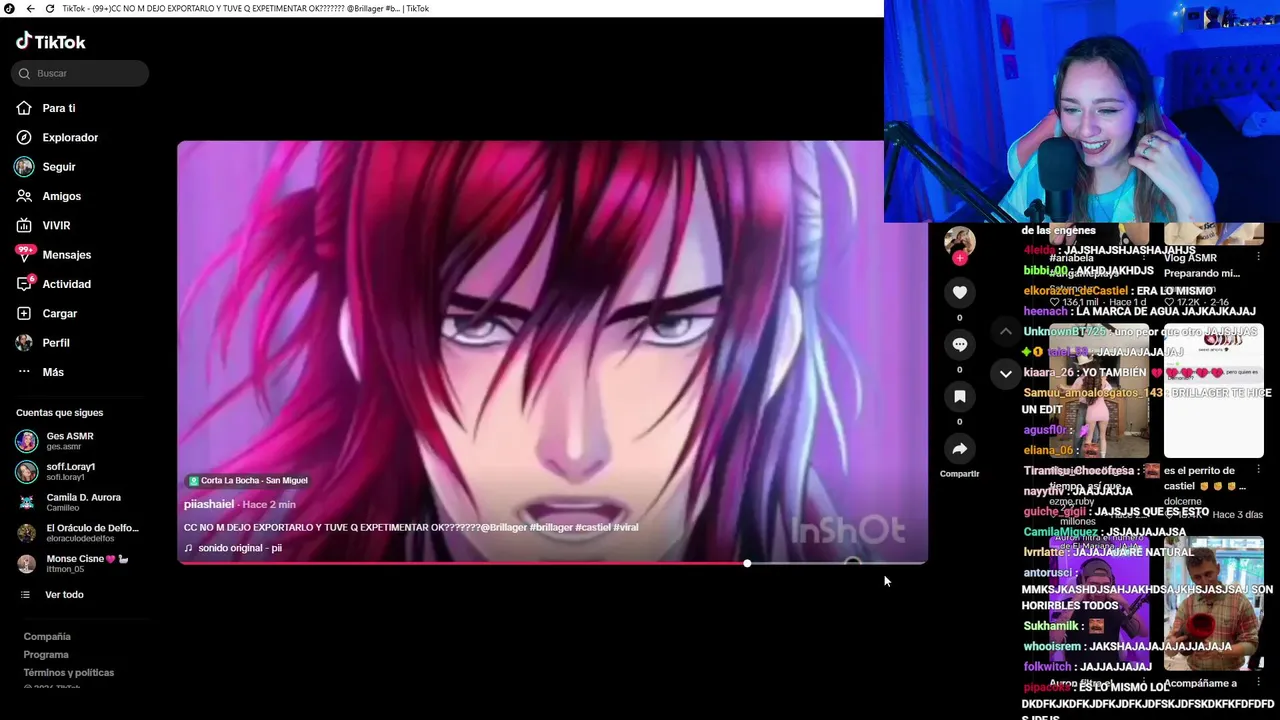The height and width of the screenshot is (720, 1280).
Task: Expand Programa footer section
Action: pos(46,654)
